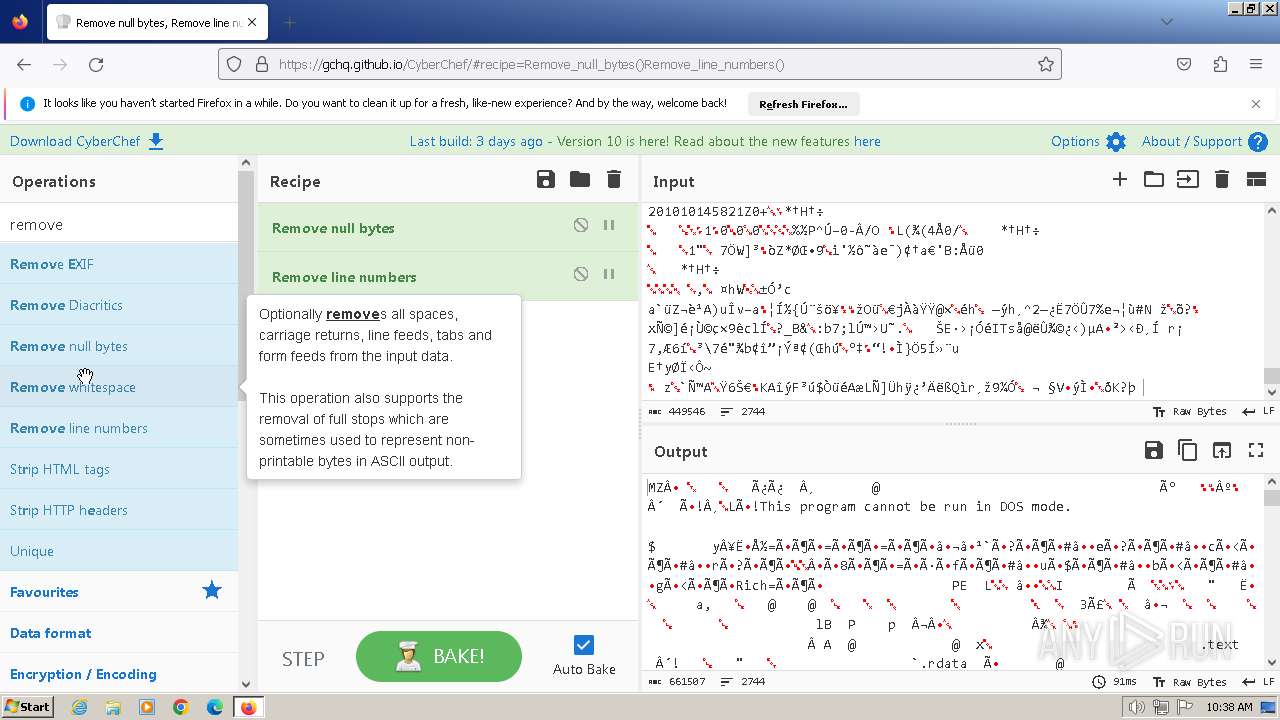Select the Strip HTTP headers operation
This screenshot has height=720, width=1280.
pos(119,510)
